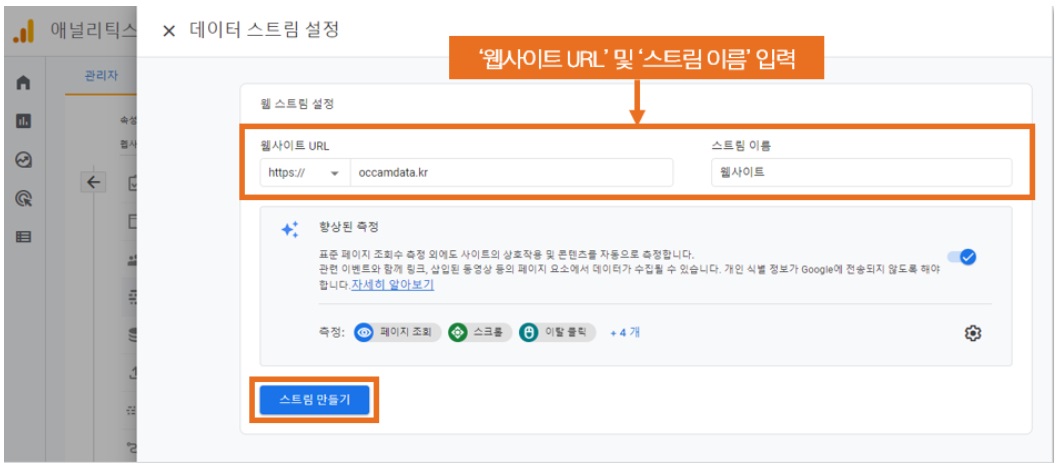Click the 향상된 측정 heading
Viewport: 1057px width, 466px height.
(x=349, y=227)
